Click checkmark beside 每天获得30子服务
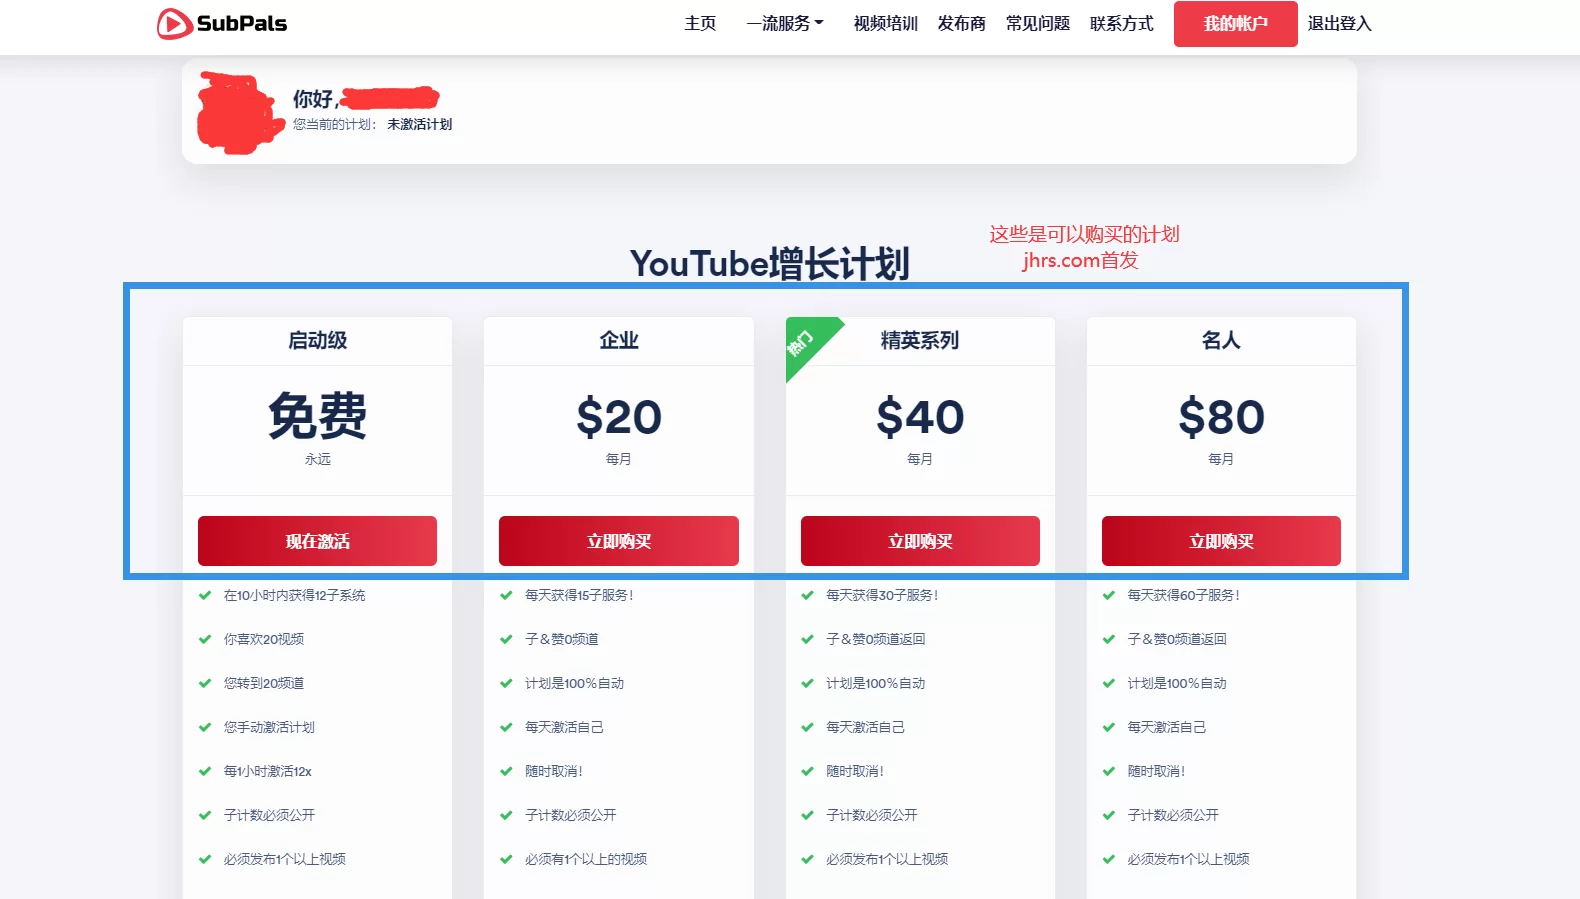The width and height of the screenshot is (1580, 899). pos(807,595)
